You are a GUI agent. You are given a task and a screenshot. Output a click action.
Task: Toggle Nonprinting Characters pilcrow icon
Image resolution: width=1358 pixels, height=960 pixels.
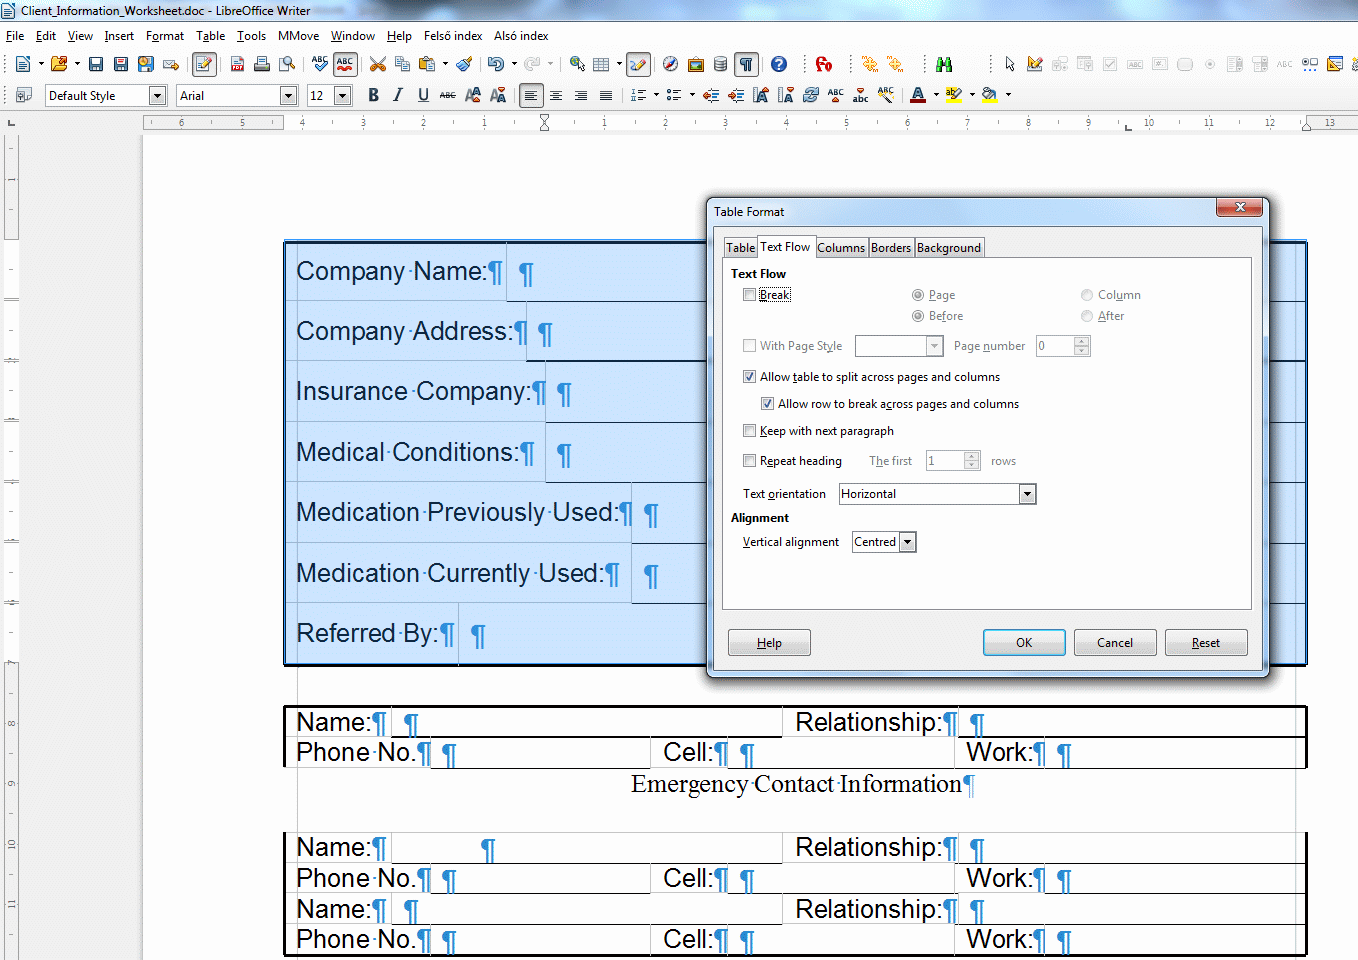pyautogui.click(x=746, y=64)
